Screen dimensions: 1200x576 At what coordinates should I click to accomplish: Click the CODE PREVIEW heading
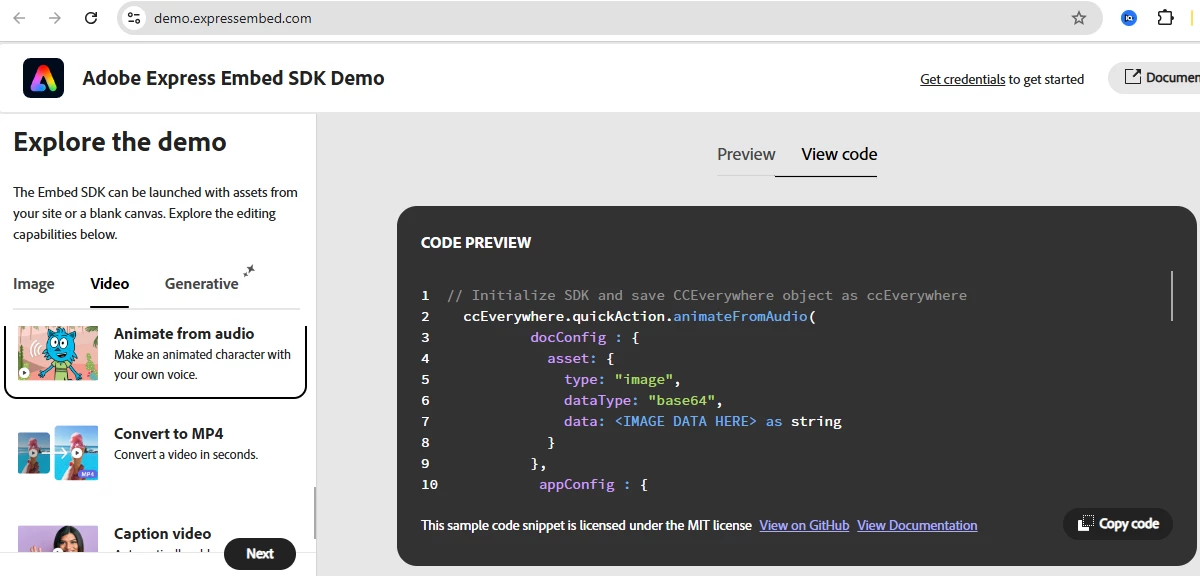coord(476,243)
